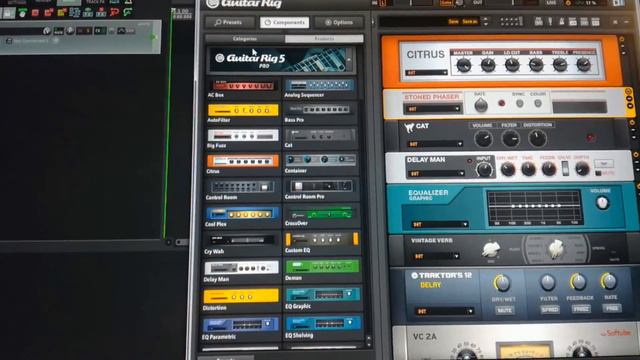Screen dimensions: 640x360
Task: Select the CrossOver component
Action: click(322, 217)
